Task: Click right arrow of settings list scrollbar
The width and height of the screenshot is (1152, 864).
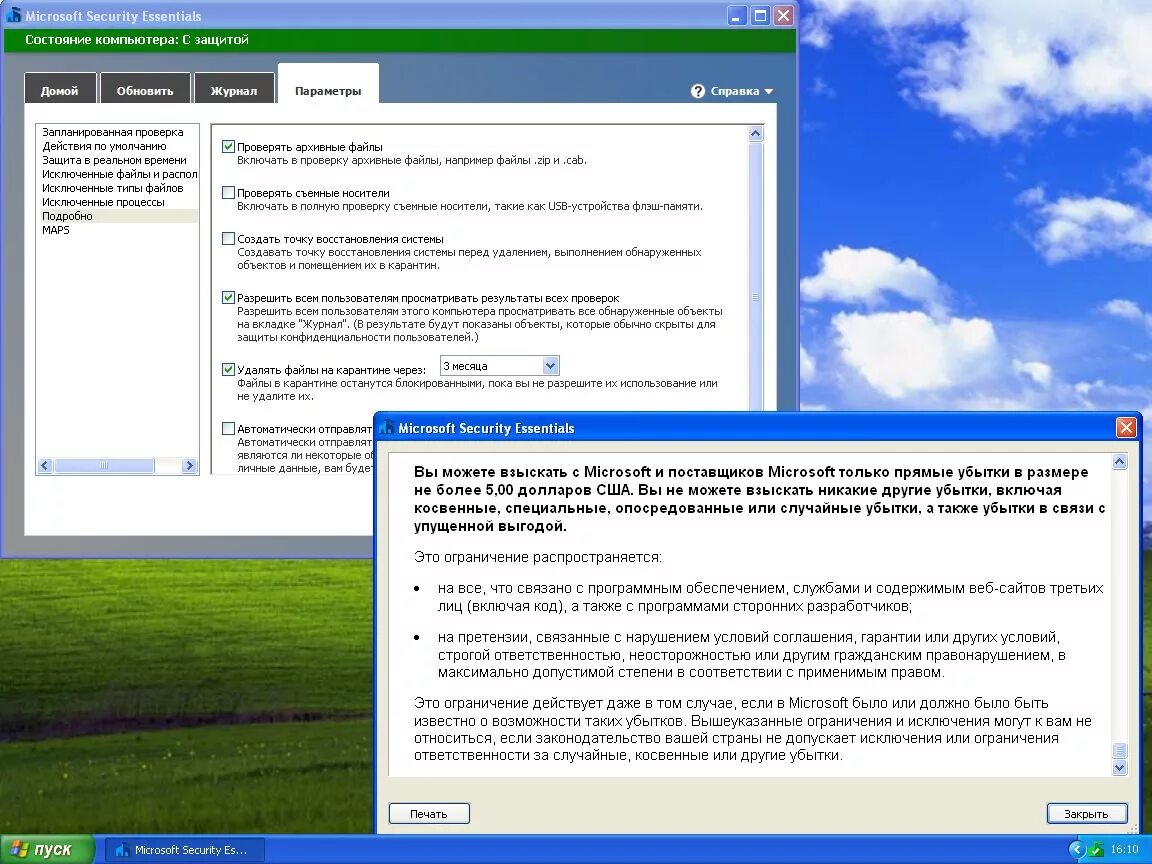Action: [x=190, y=465]
